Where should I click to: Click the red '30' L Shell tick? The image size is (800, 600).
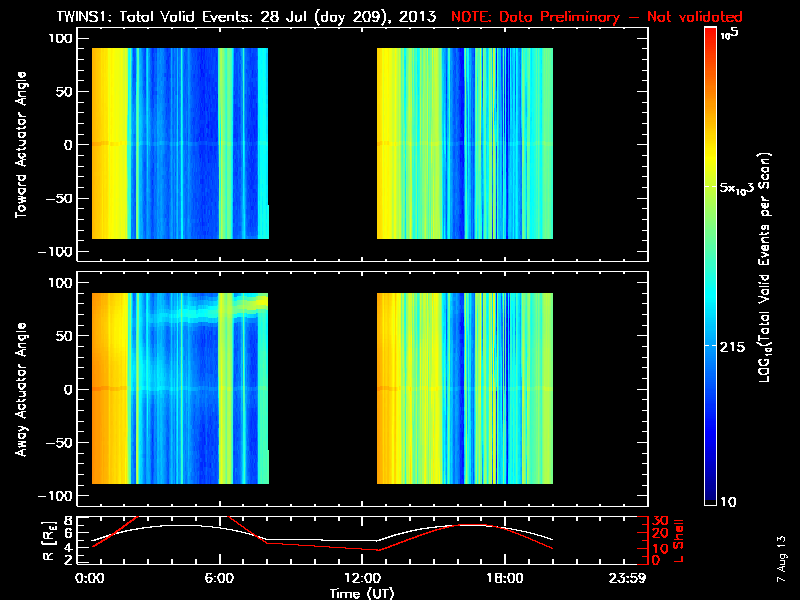(x=660, y=521)
